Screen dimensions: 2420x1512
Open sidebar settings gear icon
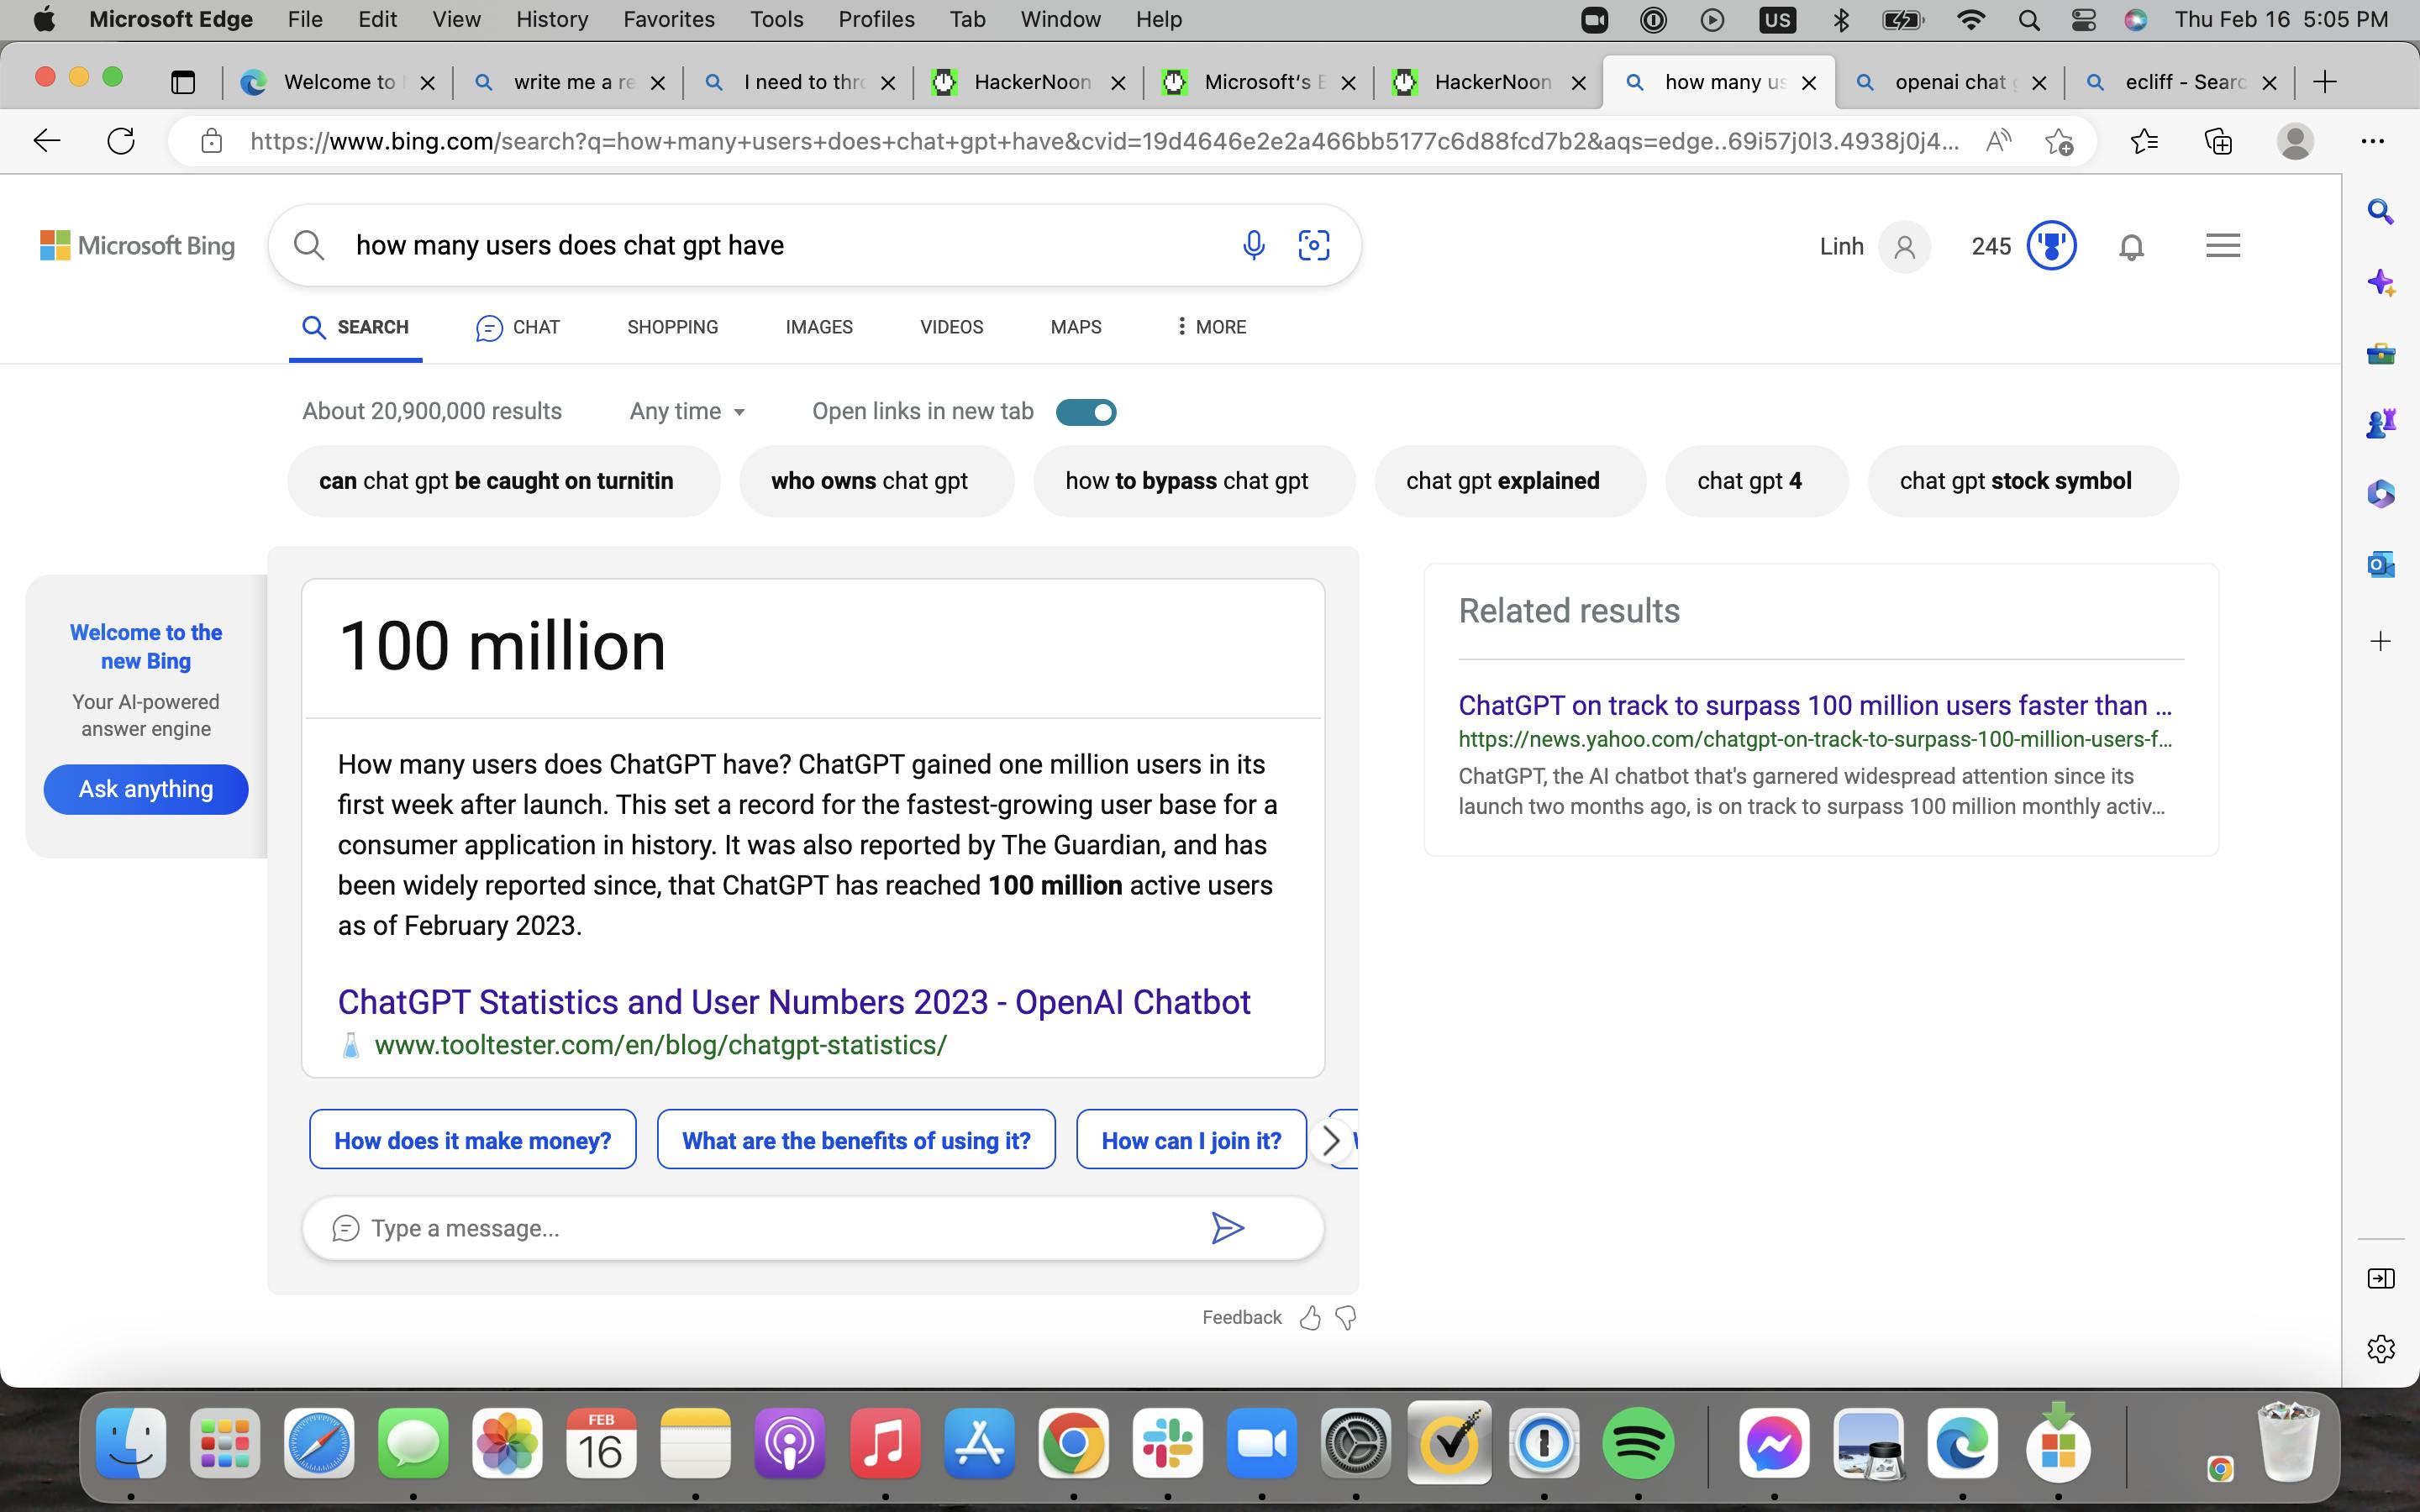coord(2380,1349)
